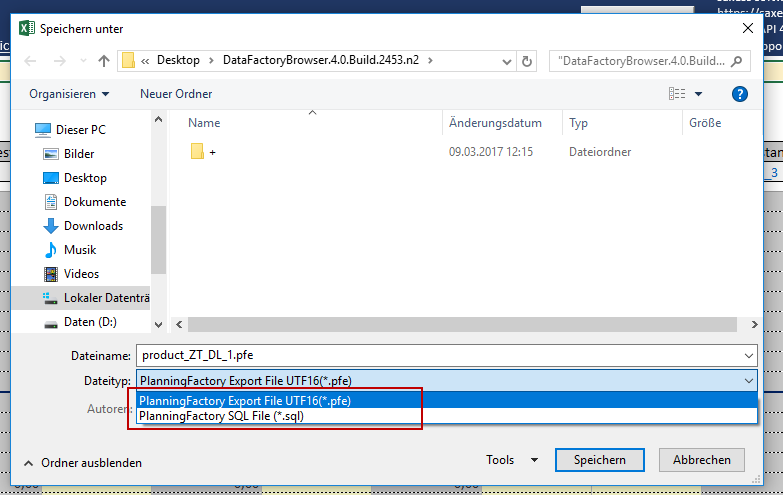Click the Up one level arrow
Image resolution: width=783 pixels, height=495 pixels.
(104, 61)
